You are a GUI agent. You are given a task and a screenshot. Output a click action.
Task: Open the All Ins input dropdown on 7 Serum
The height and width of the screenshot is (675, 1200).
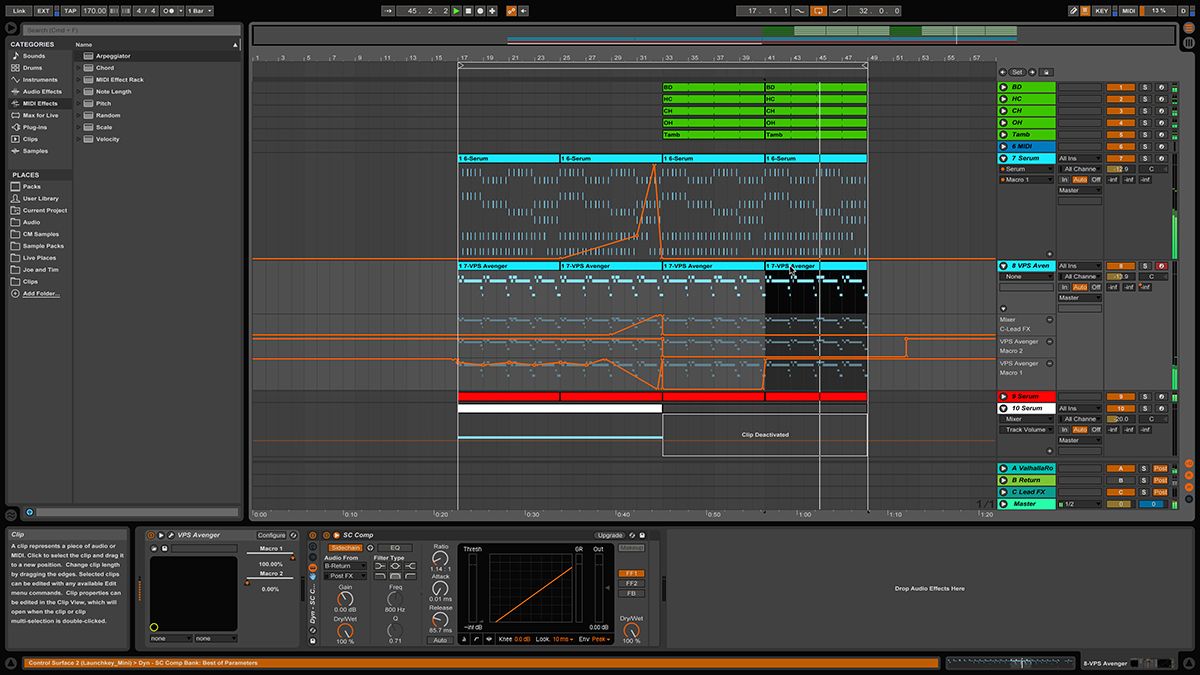pyautogui.click(x=1080, y=158)
